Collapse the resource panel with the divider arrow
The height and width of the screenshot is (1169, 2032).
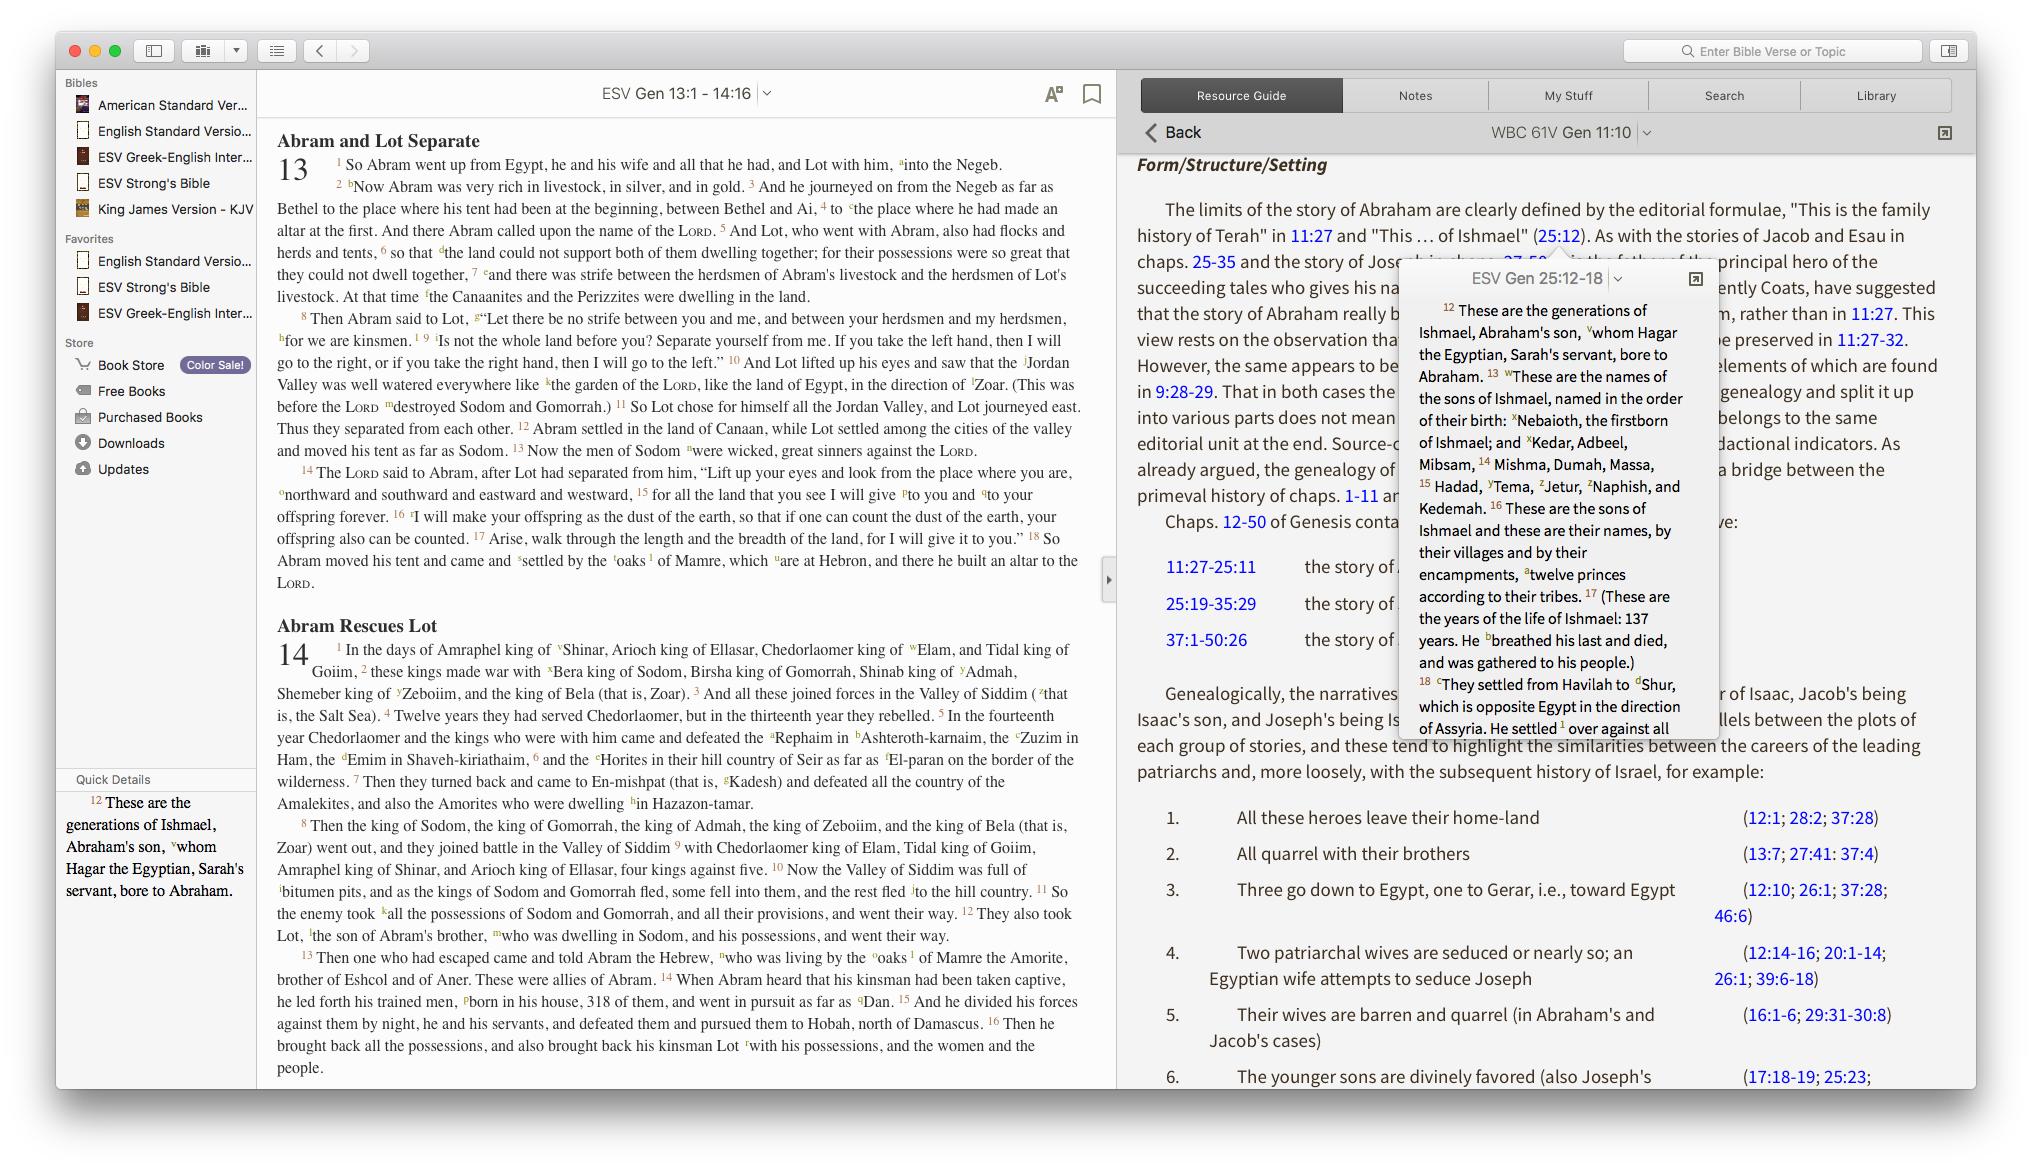[1108, 579]
